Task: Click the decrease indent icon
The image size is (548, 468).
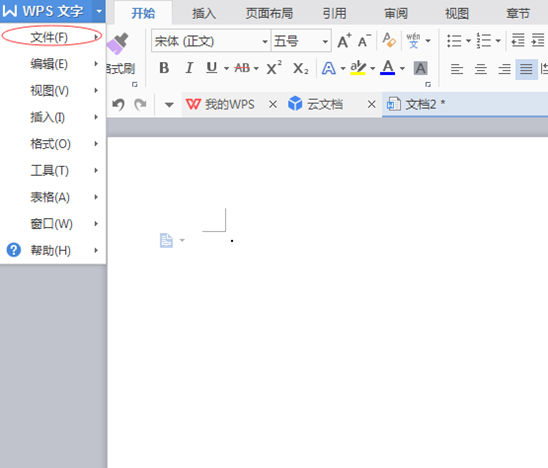Action: [x=518, y=40]
